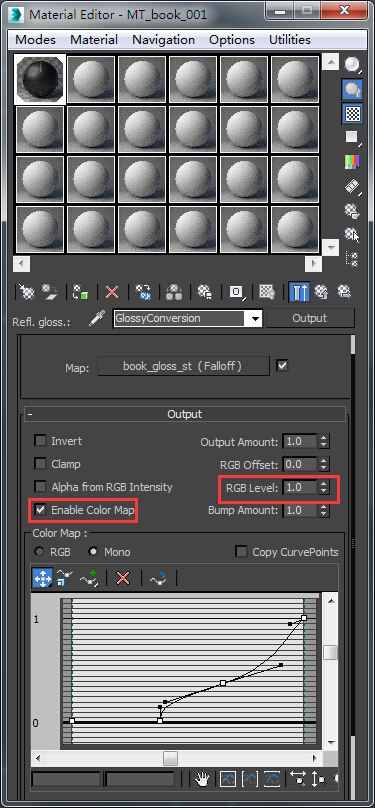
Task: Open the Modes menu
Action: pos(36,40)
